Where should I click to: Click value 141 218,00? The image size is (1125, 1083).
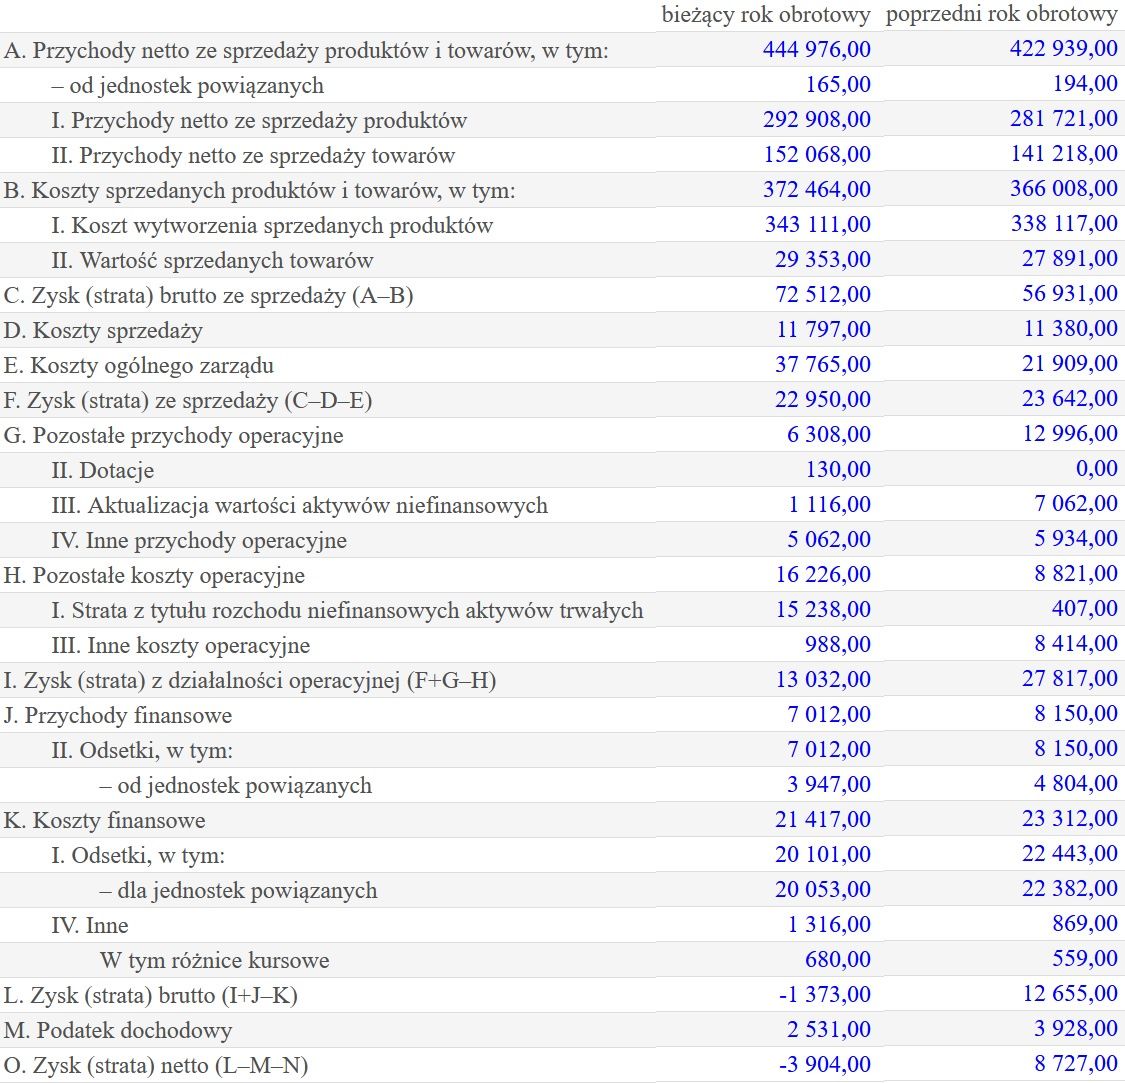pyautogui.click(x=1063, y=154)
